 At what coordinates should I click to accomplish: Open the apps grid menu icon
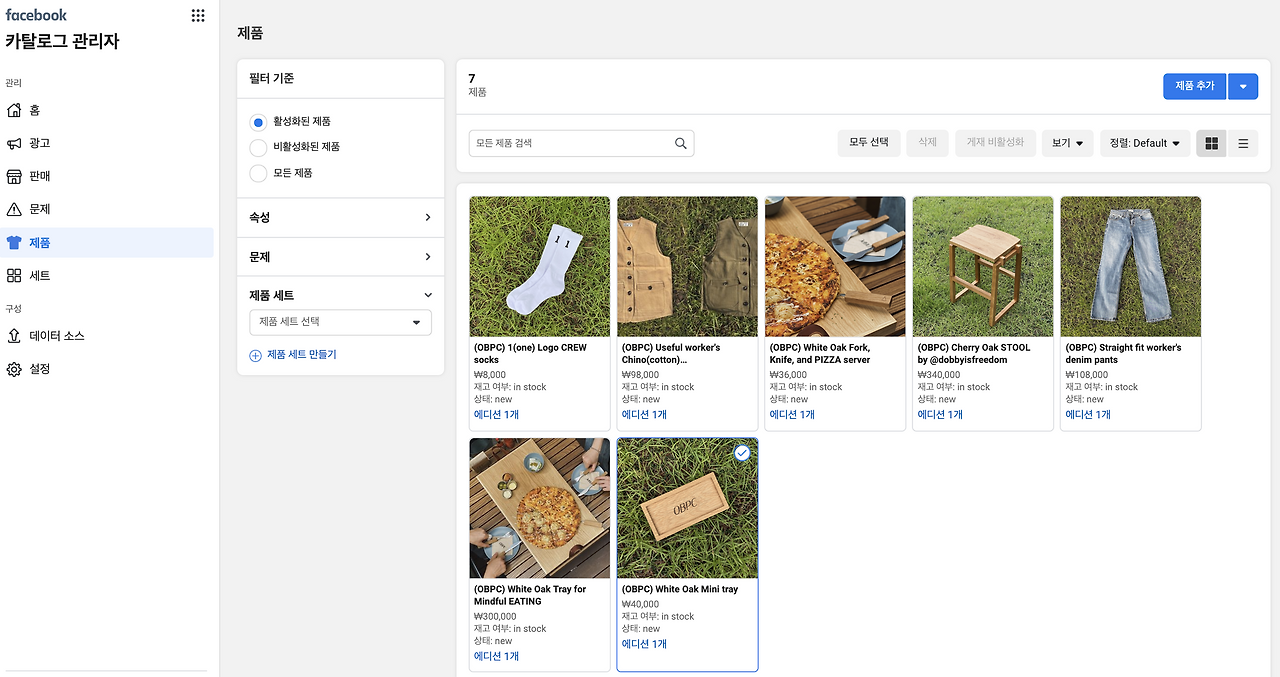pyautogui.click(x=198, y=15)
